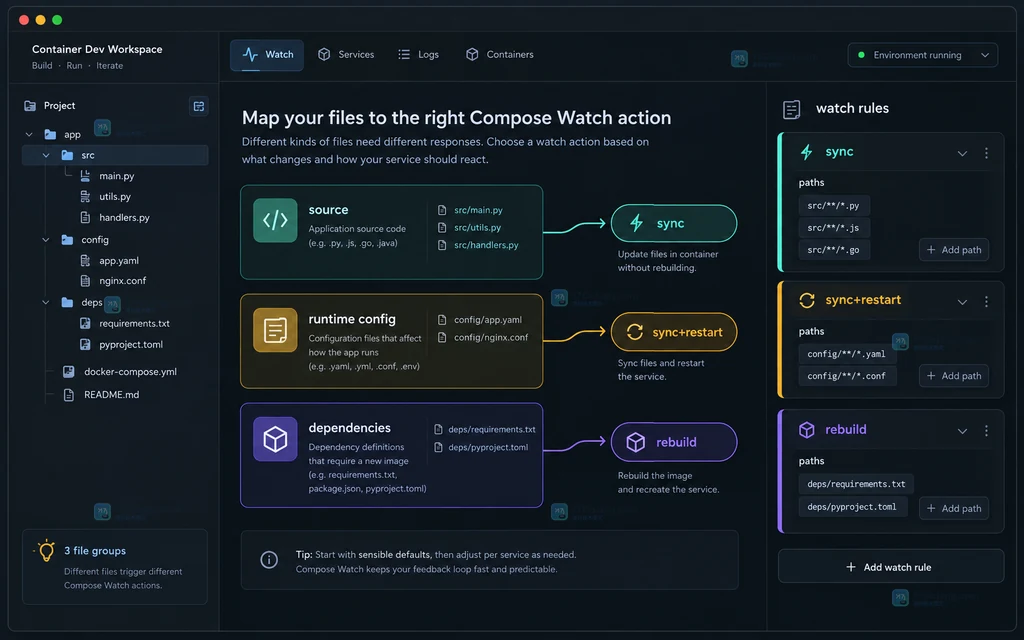The width and height of the screenshot is (1024, 640).
Task: Click the rebuild rule cube icon
Action: 807,430
